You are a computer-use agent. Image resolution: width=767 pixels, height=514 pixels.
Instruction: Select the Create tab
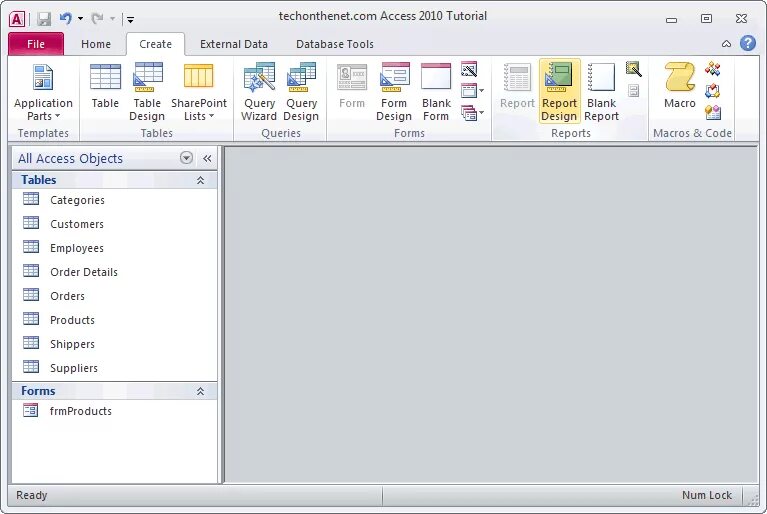[x=155, y=44]
